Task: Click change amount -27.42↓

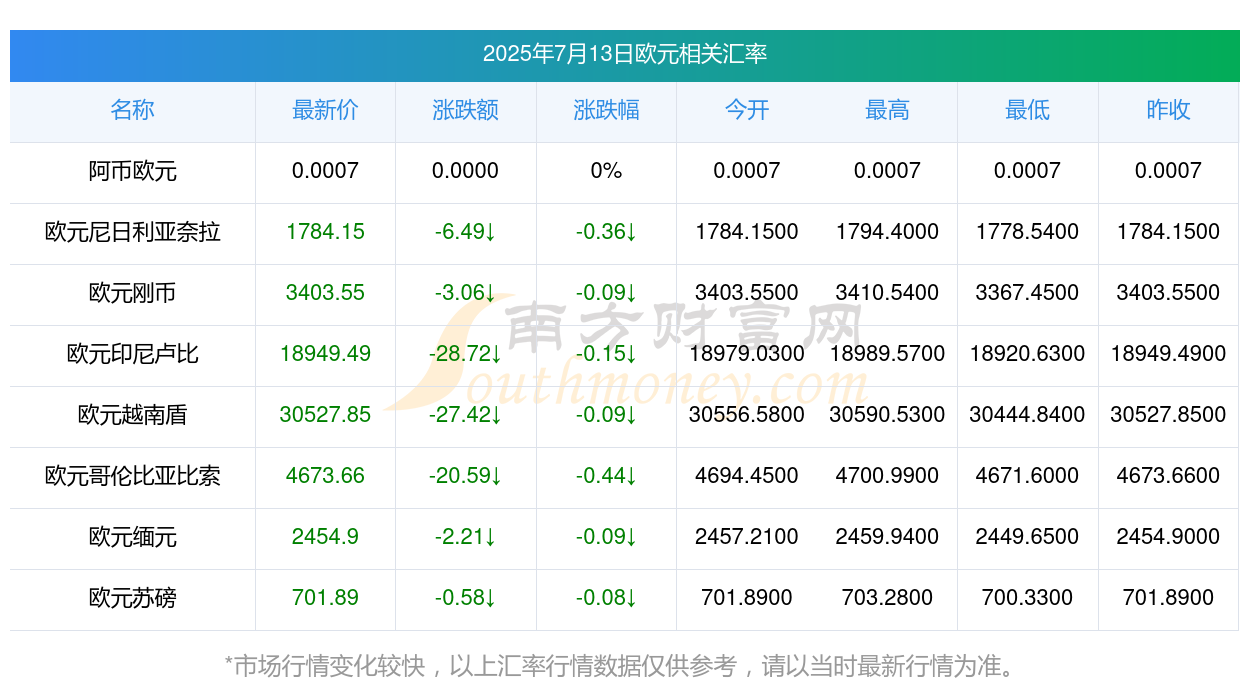Action: pos(465,415)
